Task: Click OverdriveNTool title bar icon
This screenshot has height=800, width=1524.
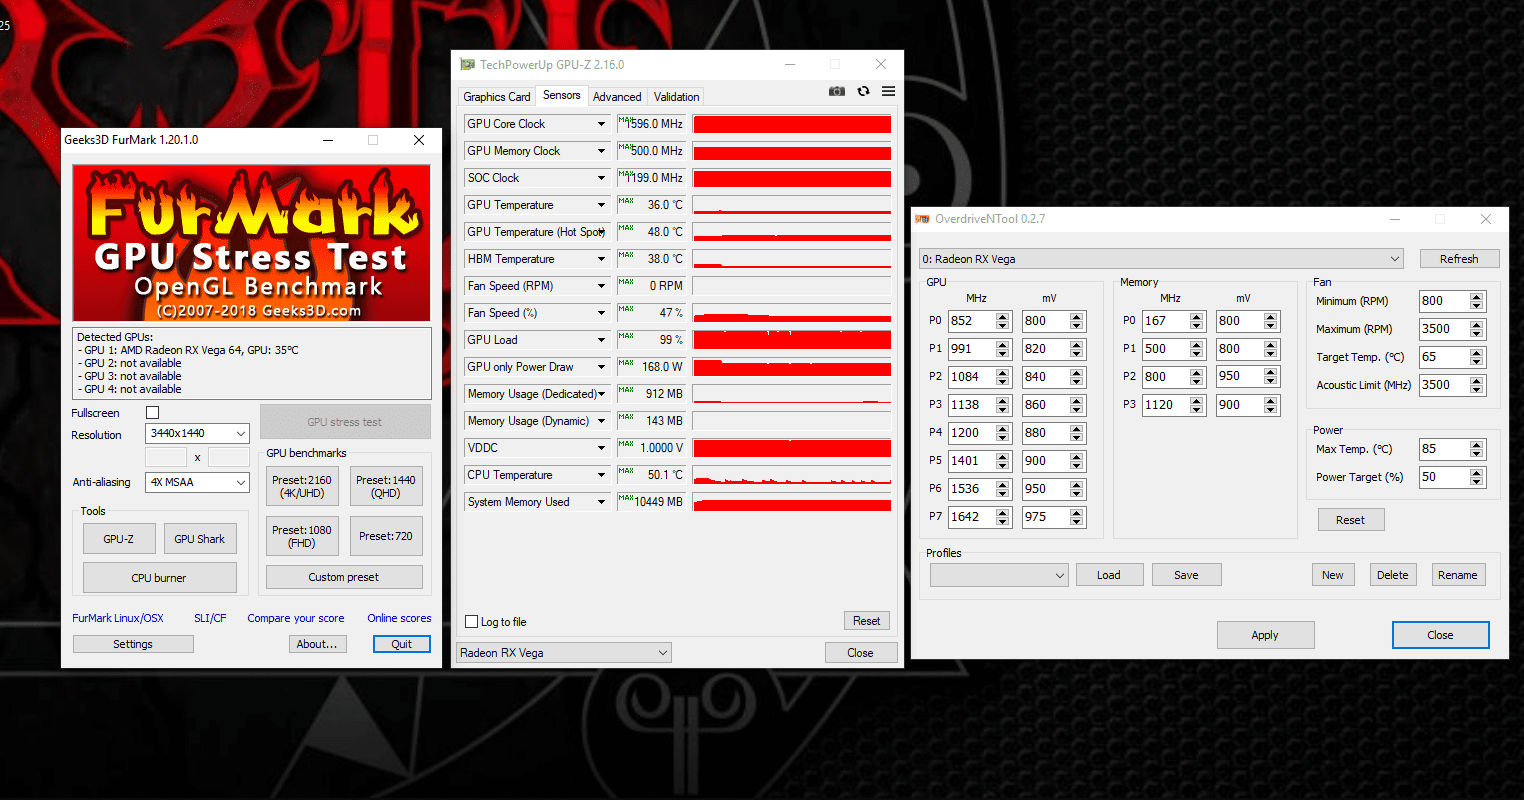Action: [922, 219]
